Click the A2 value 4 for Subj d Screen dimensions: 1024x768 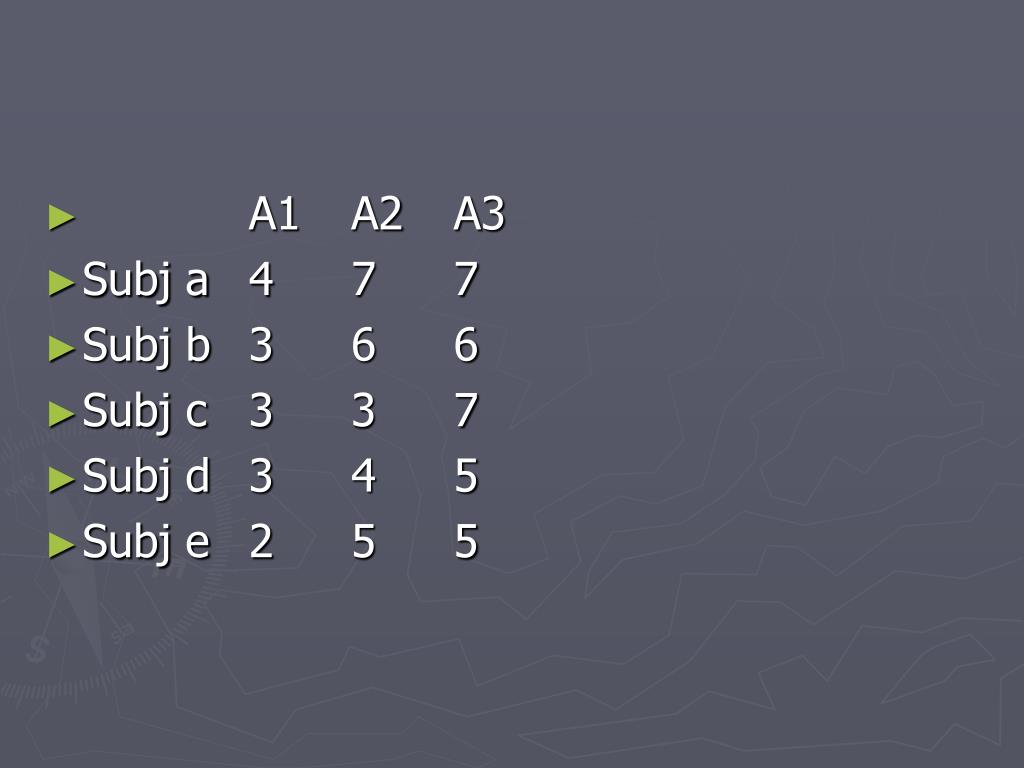click(363, 478)
